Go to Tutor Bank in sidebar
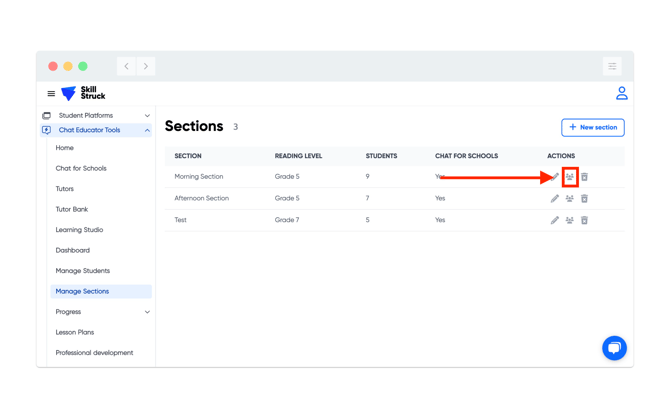 pyautogui.click(x=72, y=209)
